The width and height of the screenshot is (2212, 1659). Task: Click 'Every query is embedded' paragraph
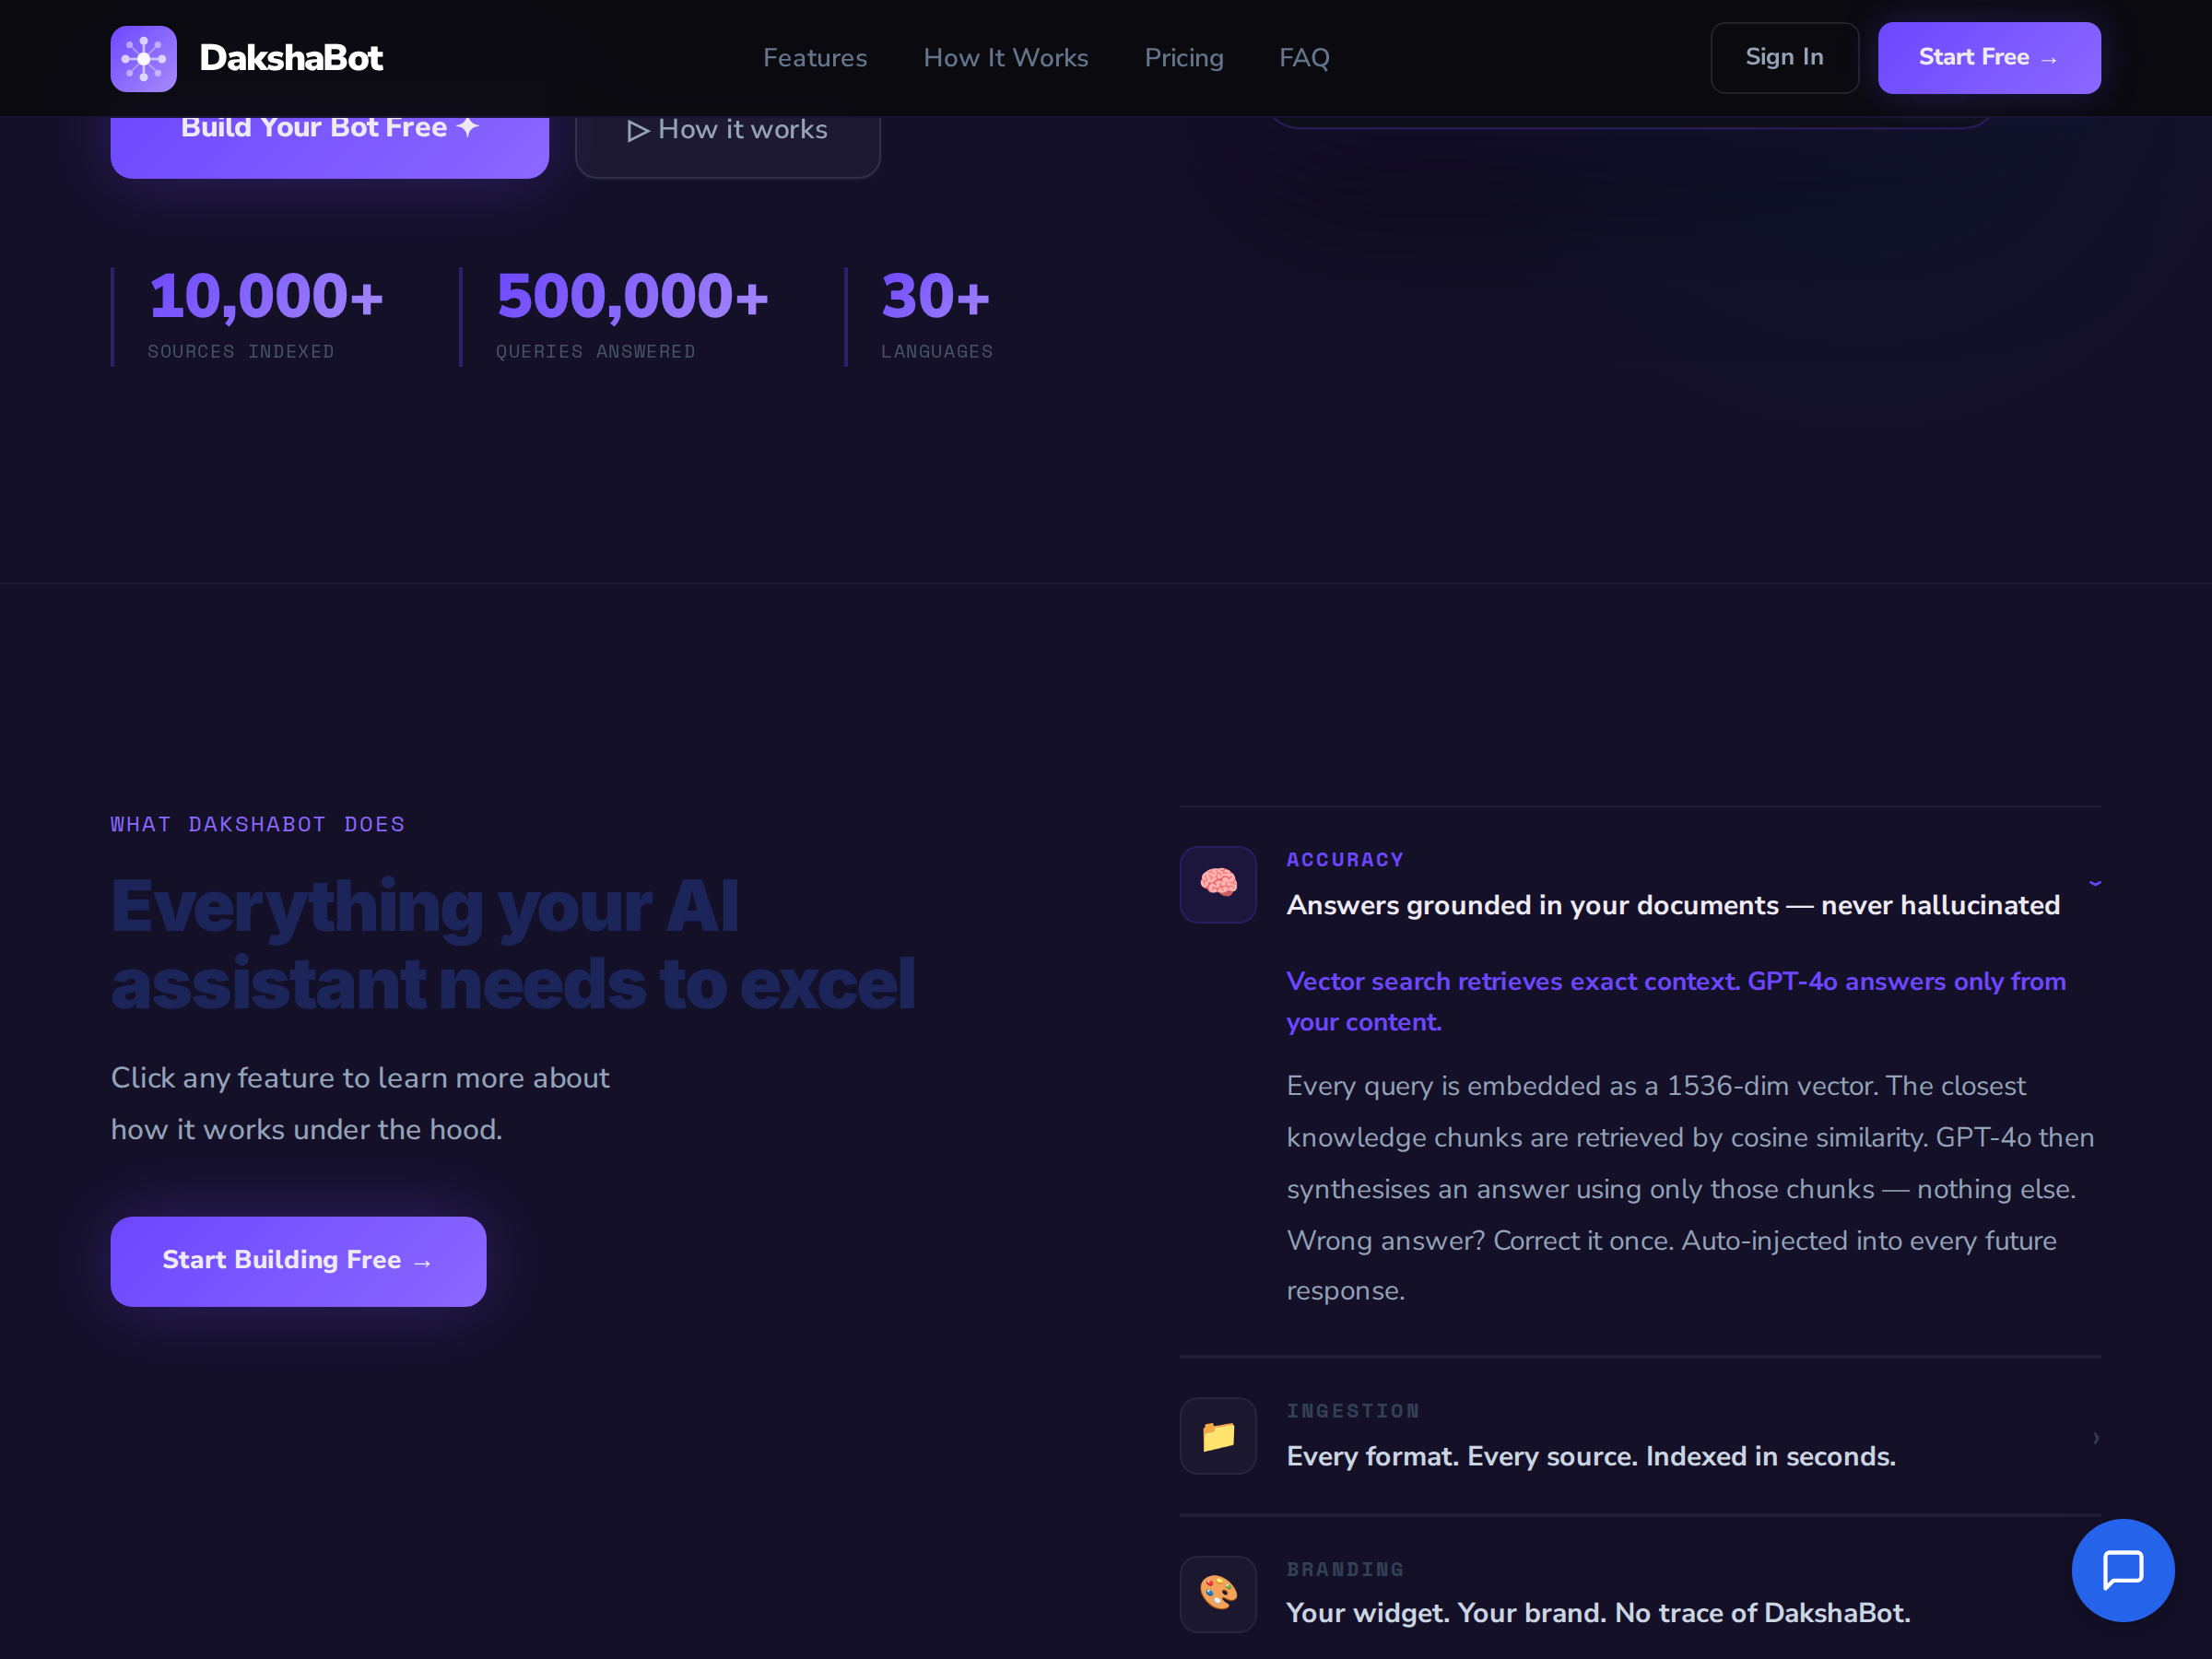coord(1690,1188)
